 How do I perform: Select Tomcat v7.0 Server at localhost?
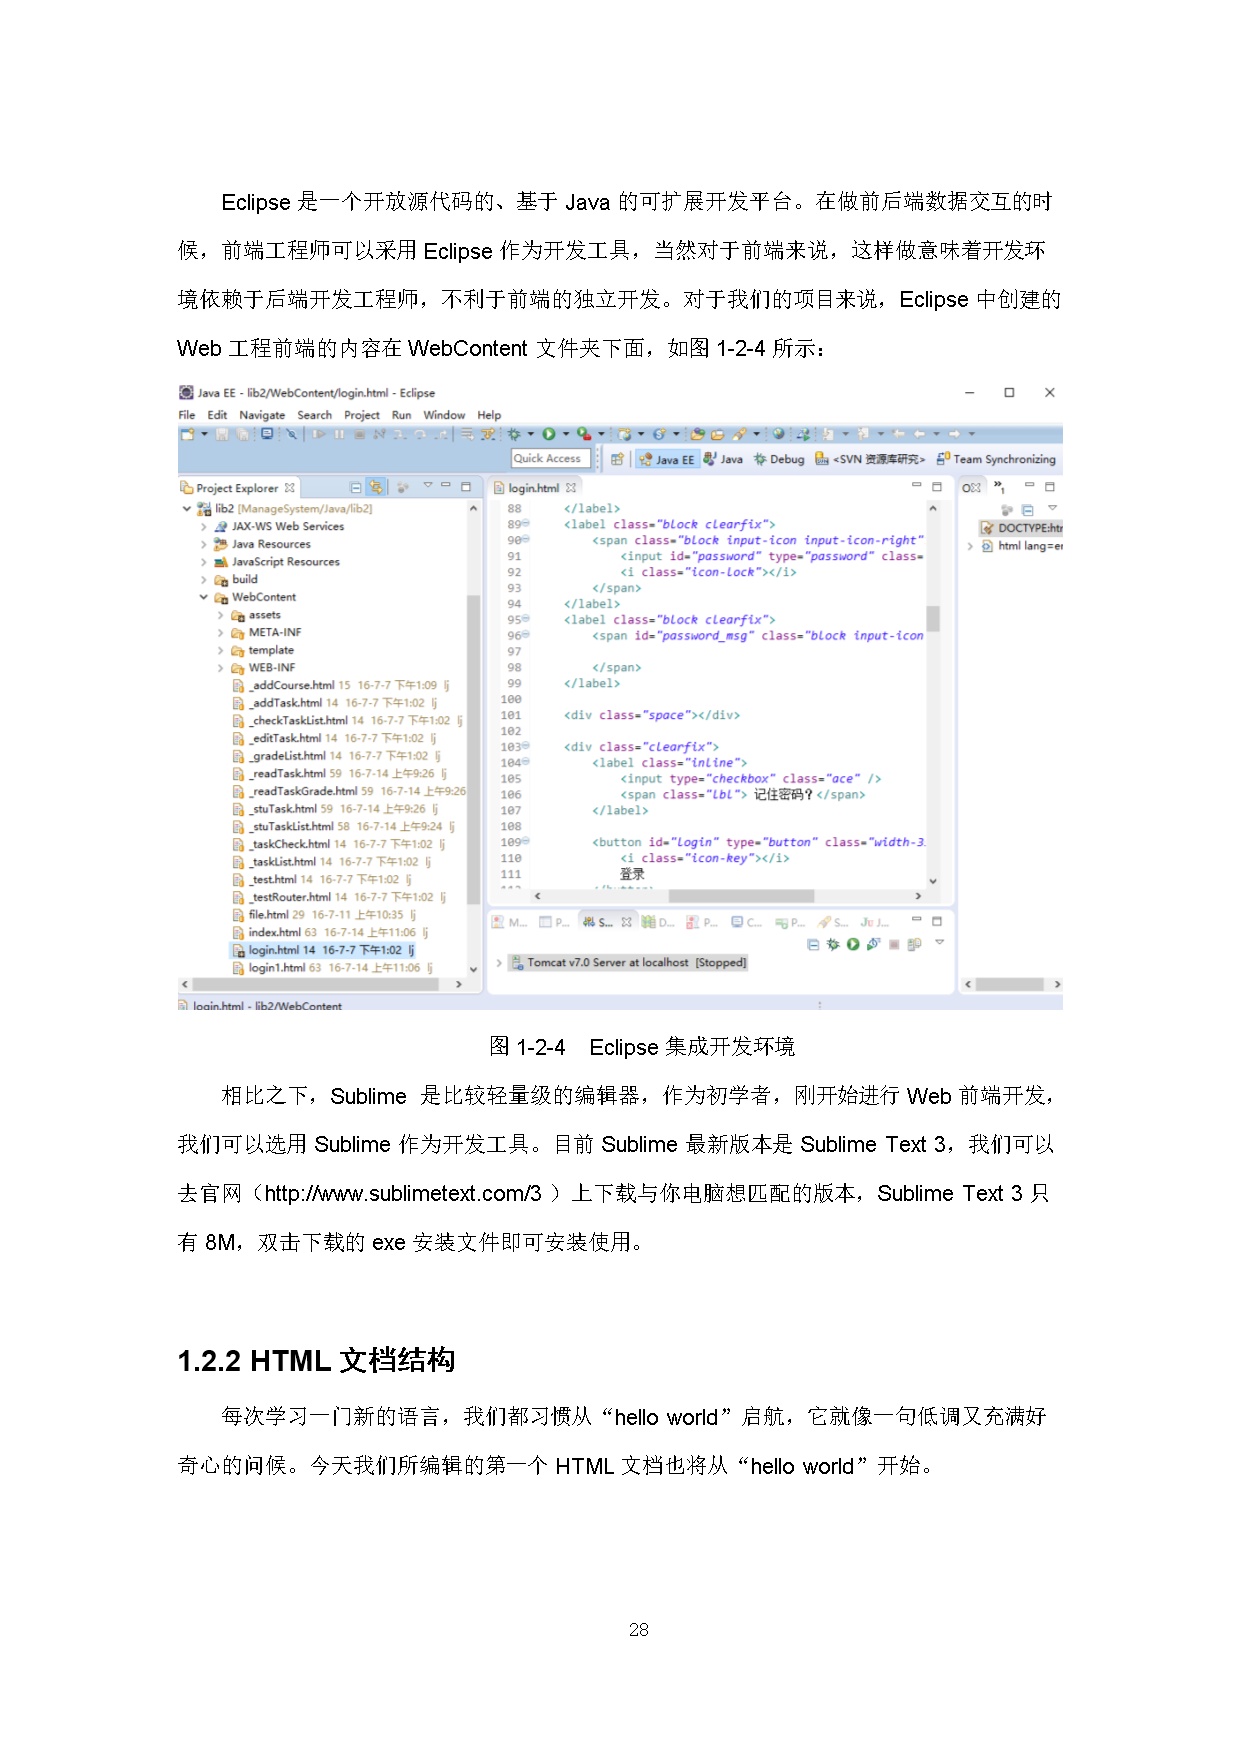pyautogui.click(x=628, y=962)
